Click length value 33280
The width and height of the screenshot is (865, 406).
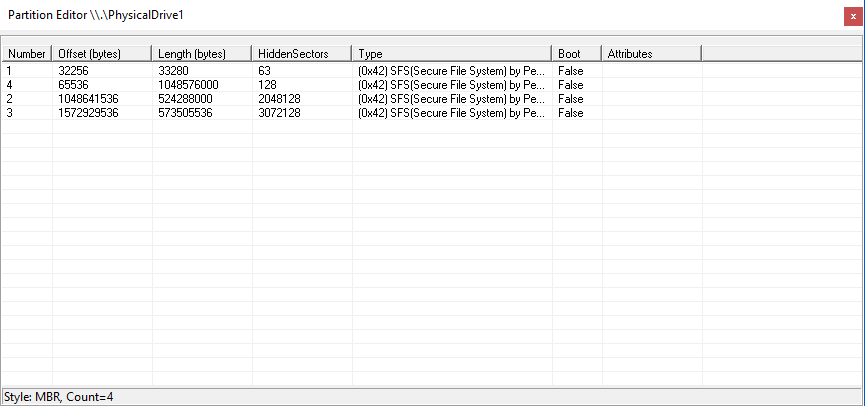click(173, 71)
